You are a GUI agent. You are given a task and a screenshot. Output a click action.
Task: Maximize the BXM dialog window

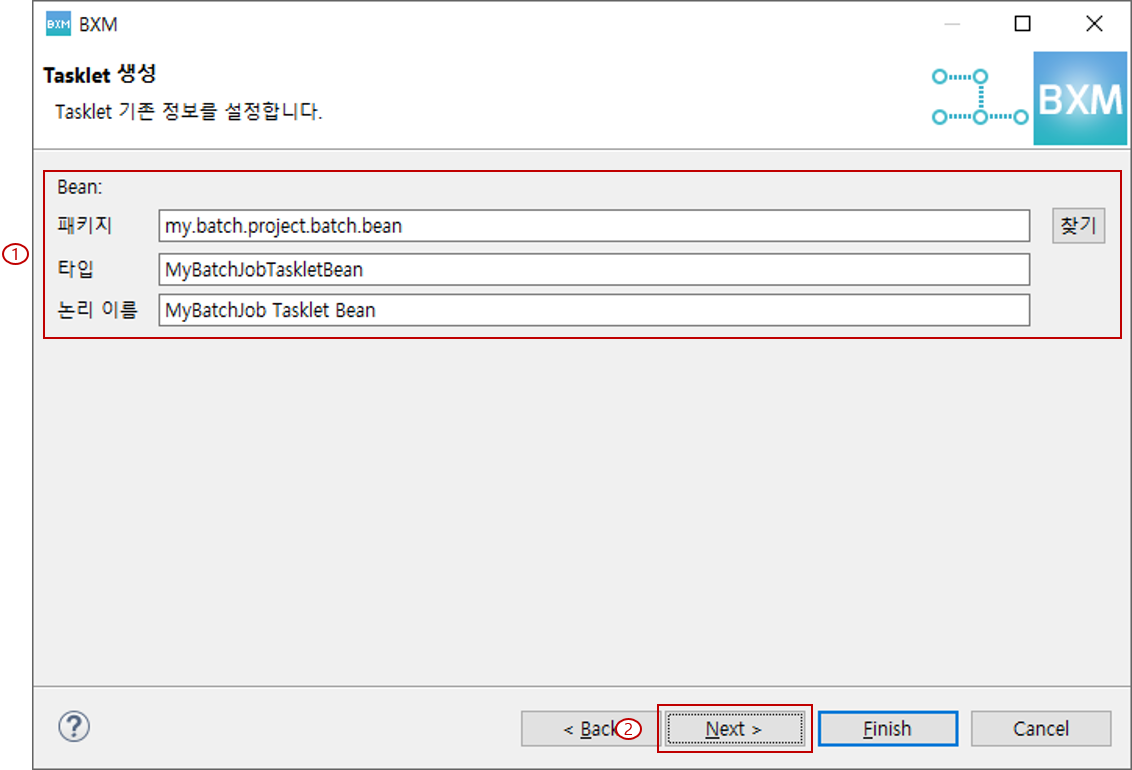pos(1022,24)
